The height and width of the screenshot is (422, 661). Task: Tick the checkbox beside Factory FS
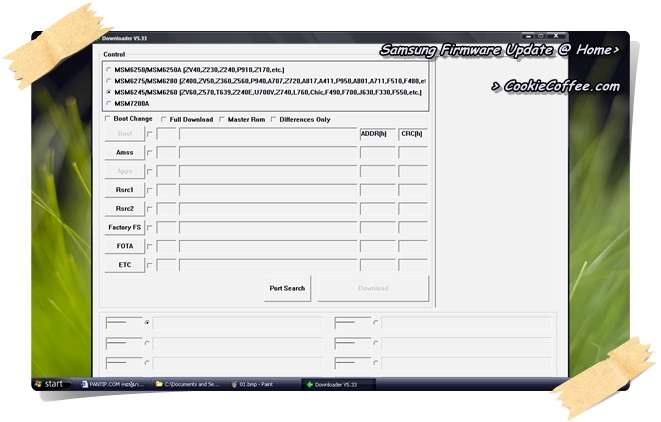pyautogui.click(x=150, y=228)
